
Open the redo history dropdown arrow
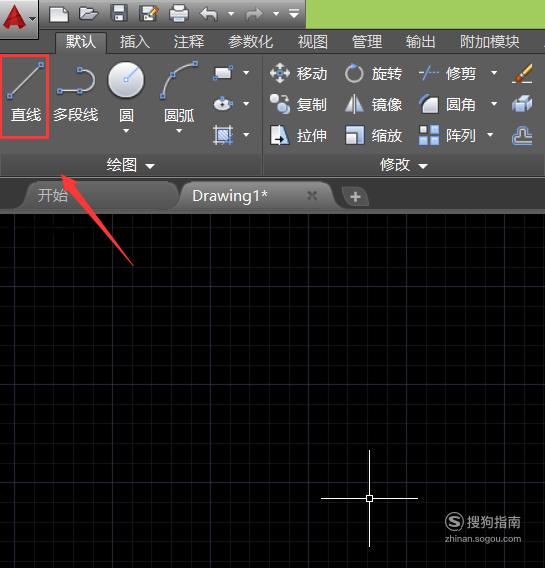pos(276,14)
